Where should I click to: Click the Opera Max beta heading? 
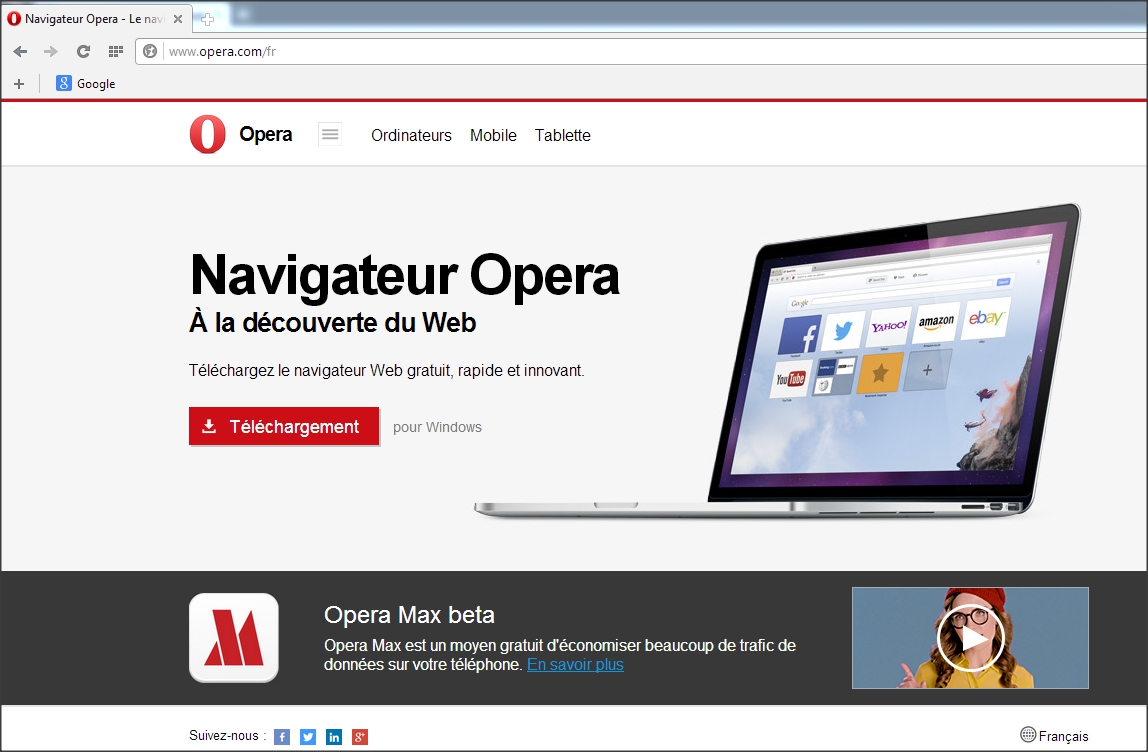[409, 614]
